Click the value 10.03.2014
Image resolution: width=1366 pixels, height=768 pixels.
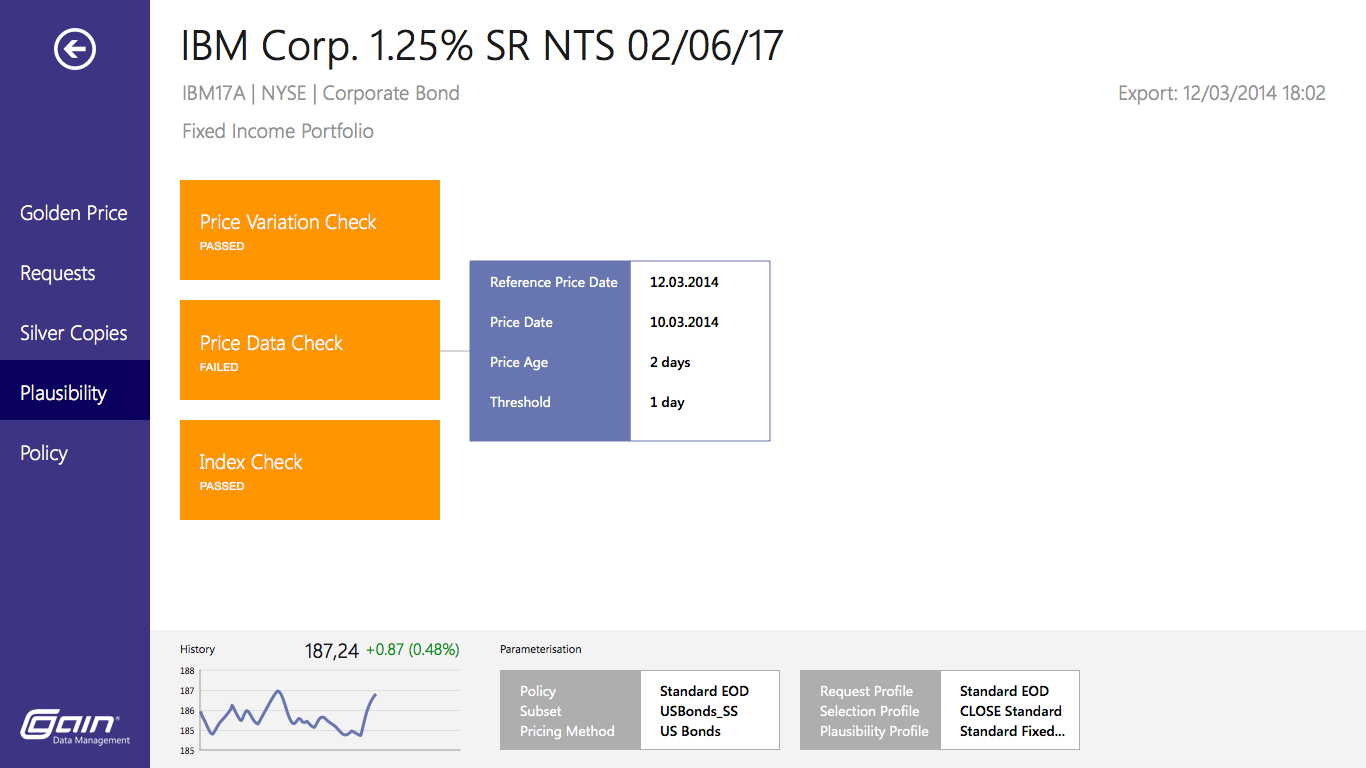coord(684,322)
